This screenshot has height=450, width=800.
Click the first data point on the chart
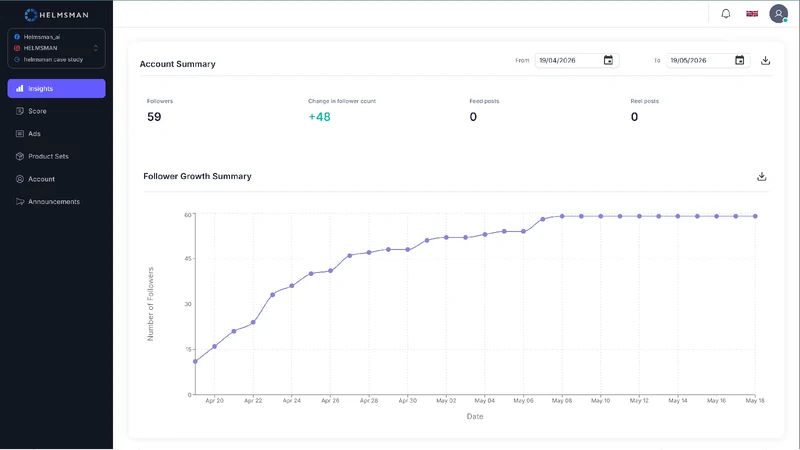[195, 361]
